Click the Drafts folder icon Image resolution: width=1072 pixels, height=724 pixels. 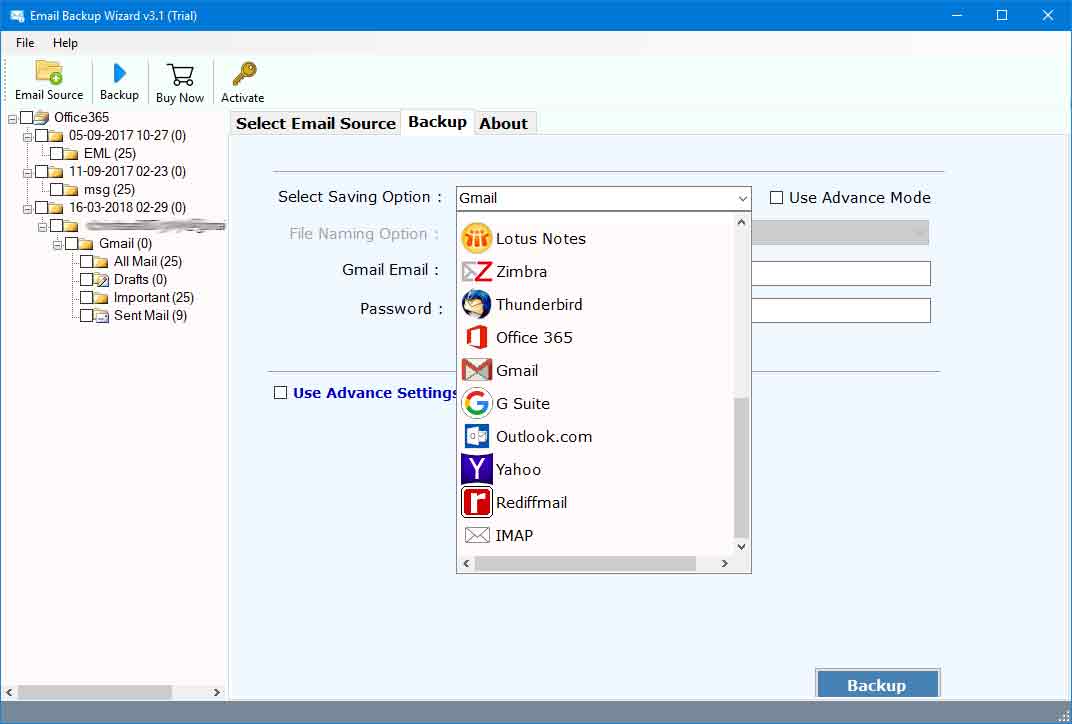coord(101,280)
